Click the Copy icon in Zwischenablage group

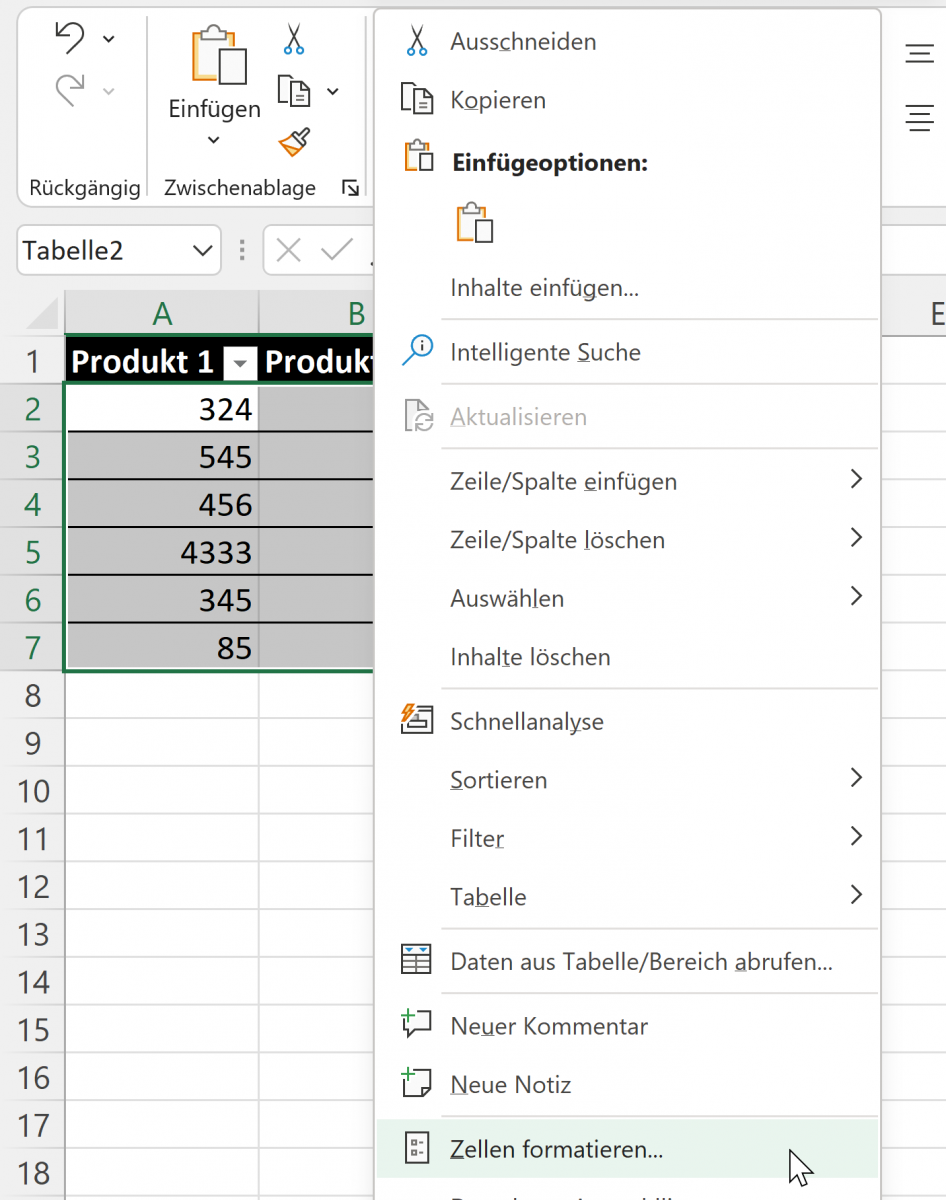click(295, 92)
